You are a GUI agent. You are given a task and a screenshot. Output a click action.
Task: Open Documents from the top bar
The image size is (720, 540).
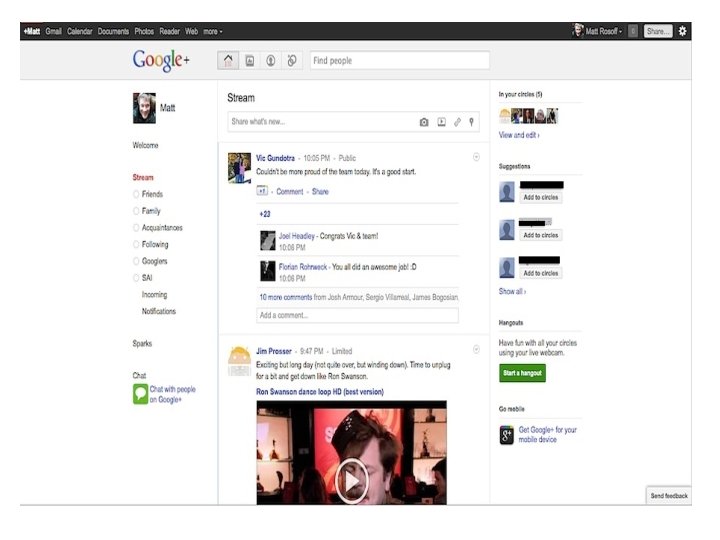tap(113, 31)
